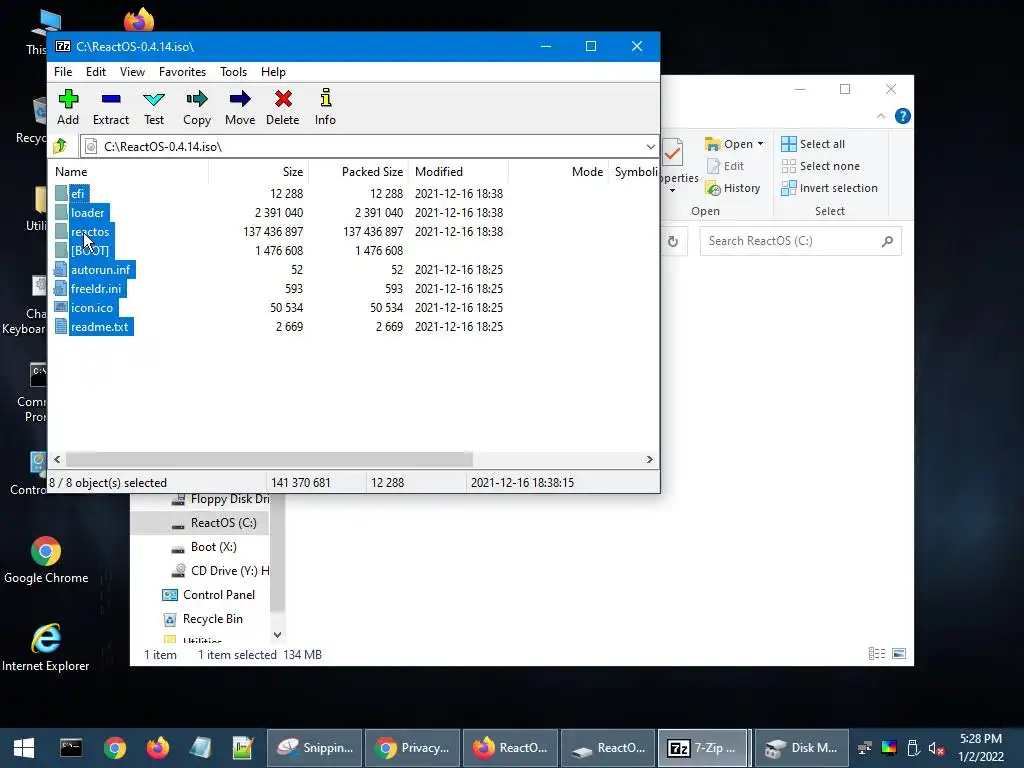This screenshot has width=1024, height=768.
Task: Click the Test toolbar icon
Action: 154,107
